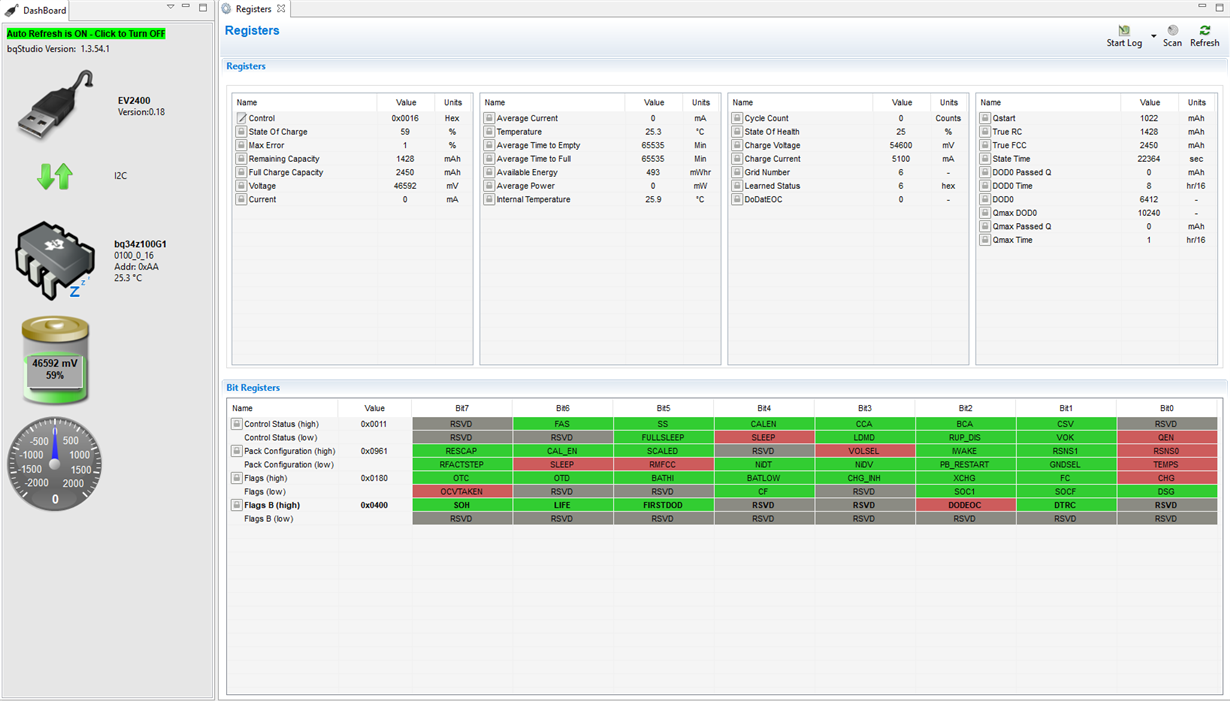
Task: Click the green RESCAP bit cell
Action: click(461, 451)
